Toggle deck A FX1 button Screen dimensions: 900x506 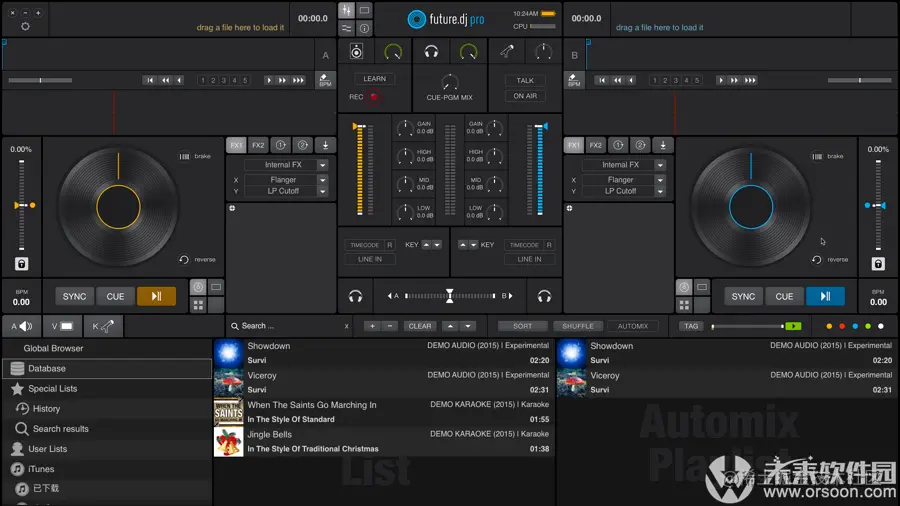tap(236, 145)
